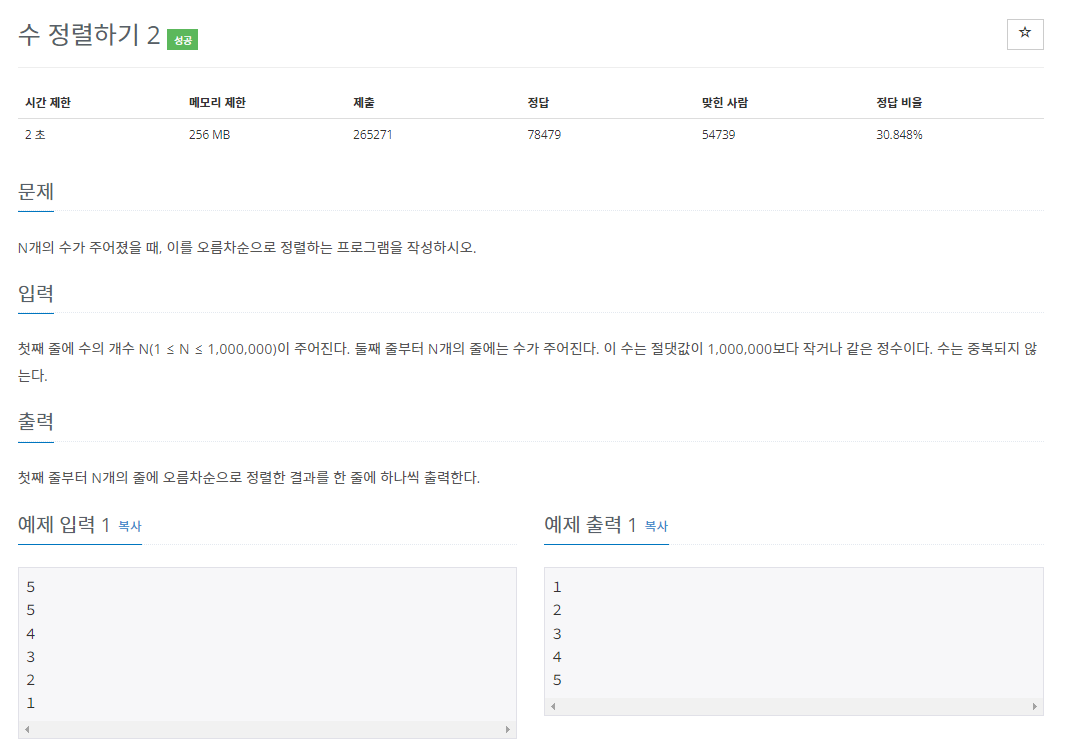Click left arrow of input scrollbar
Image resolution: width=1066 pixels, height=754 pixels.
[x=27, y=730]
